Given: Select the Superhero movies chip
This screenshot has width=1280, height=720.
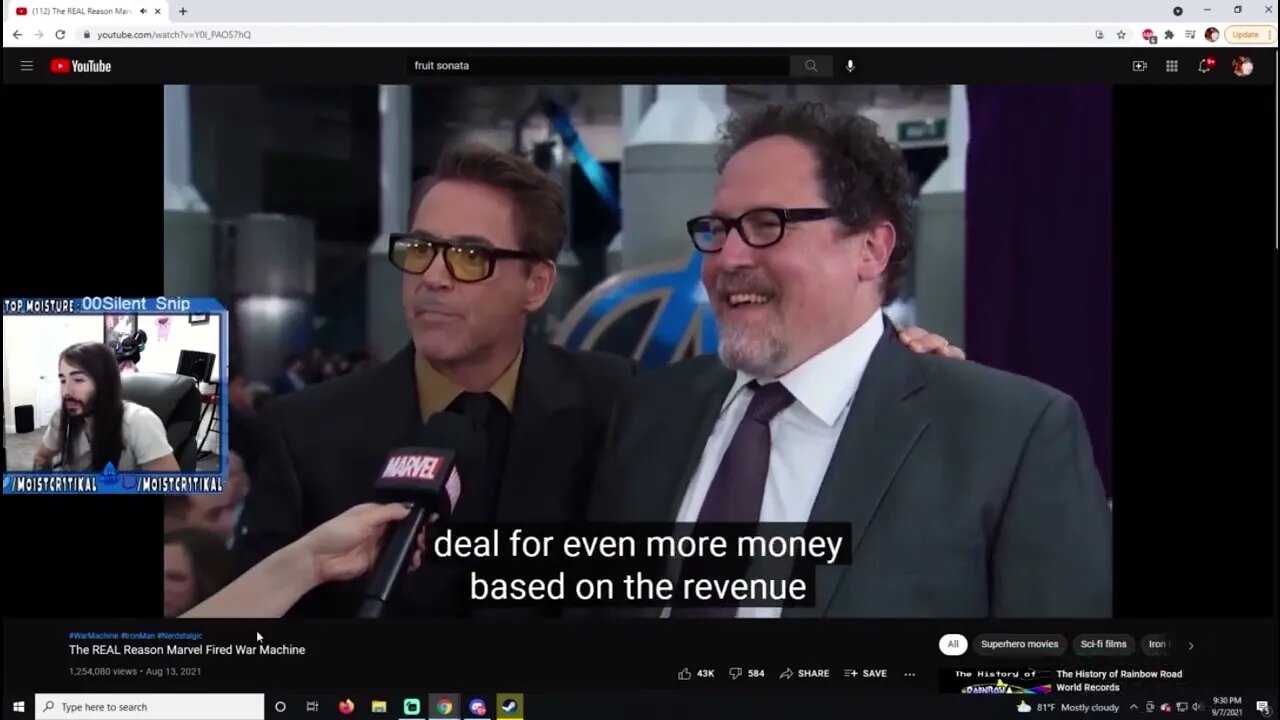Looking at the screenshot, I should pyautogui.click(x=1019, y=645).
